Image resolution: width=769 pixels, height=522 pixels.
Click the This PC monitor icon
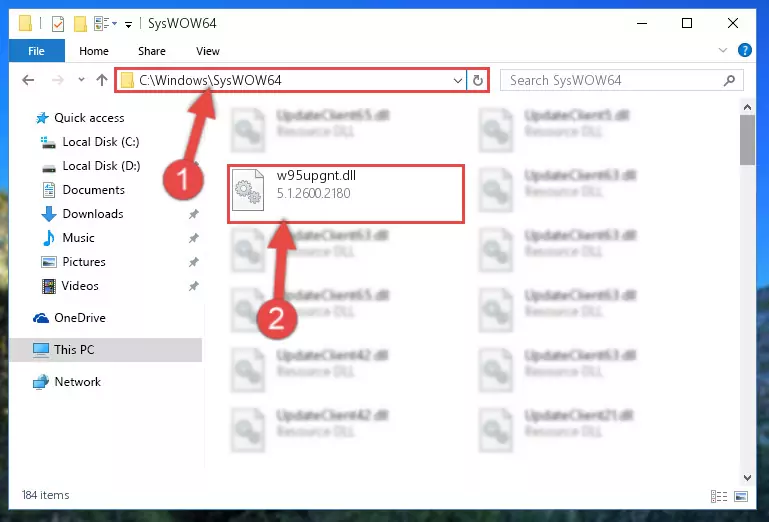coord(41,350)
